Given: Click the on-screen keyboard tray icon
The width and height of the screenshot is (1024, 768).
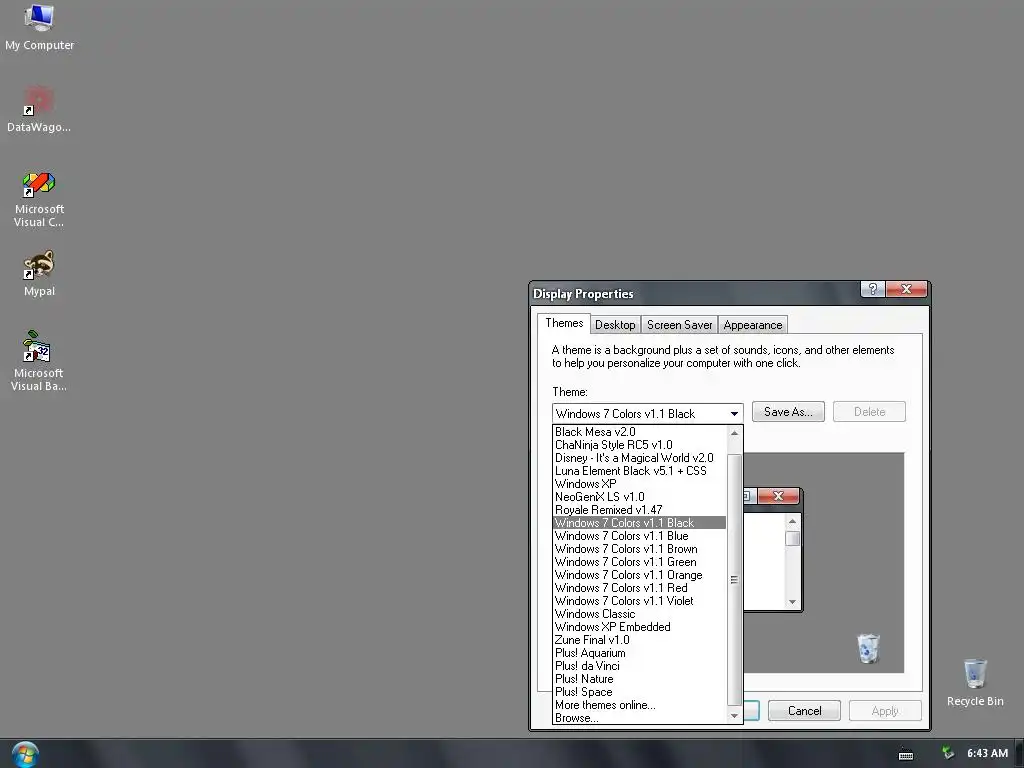Looking at the screenshot, I should 906,754.
